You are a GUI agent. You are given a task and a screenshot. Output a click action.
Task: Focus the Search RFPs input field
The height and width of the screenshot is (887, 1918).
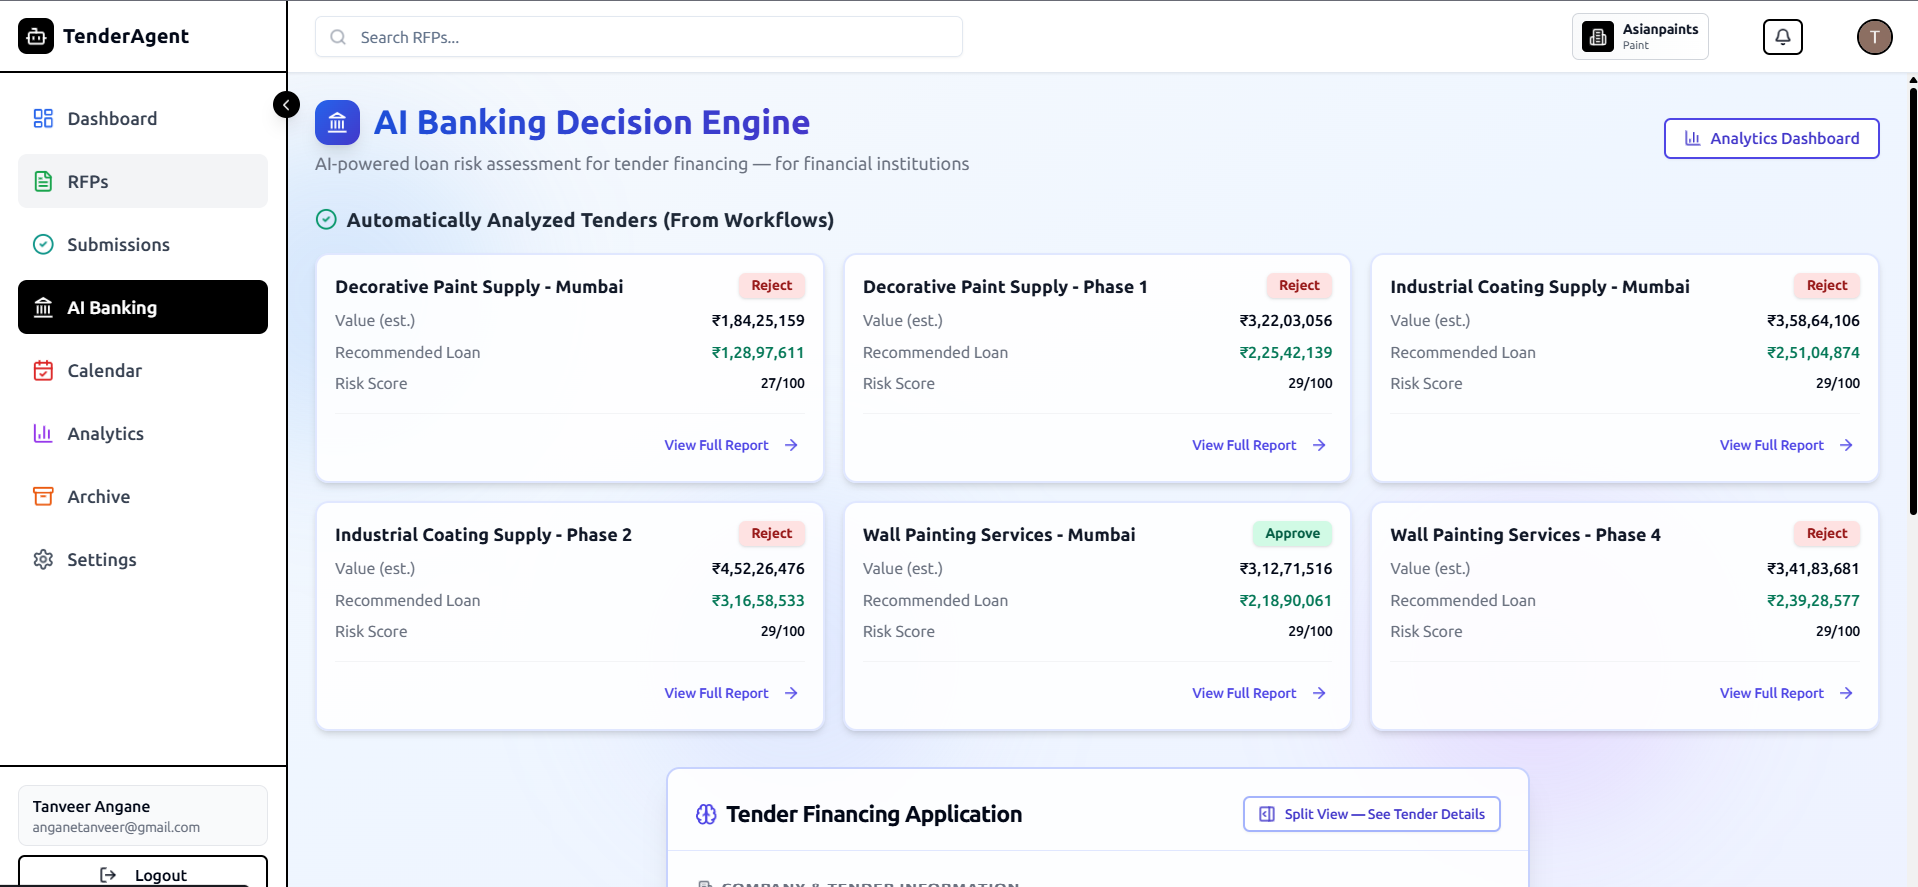(x=639, y=37)
